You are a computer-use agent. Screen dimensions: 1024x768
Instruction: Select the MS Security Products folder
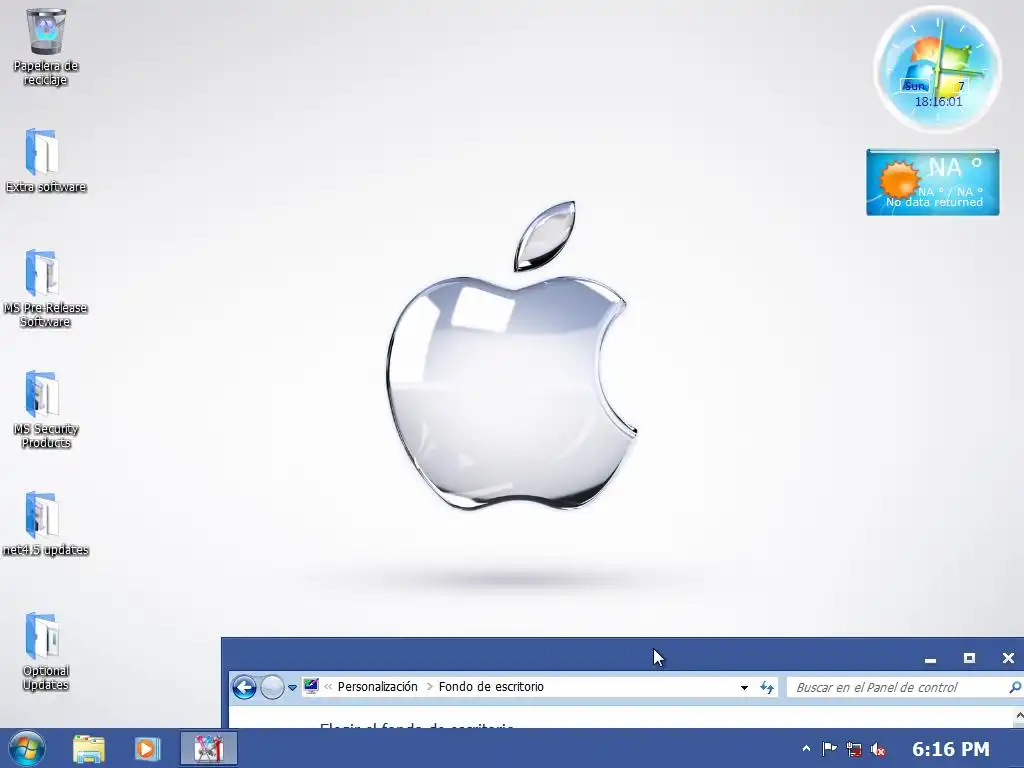[x=45, y=409]
